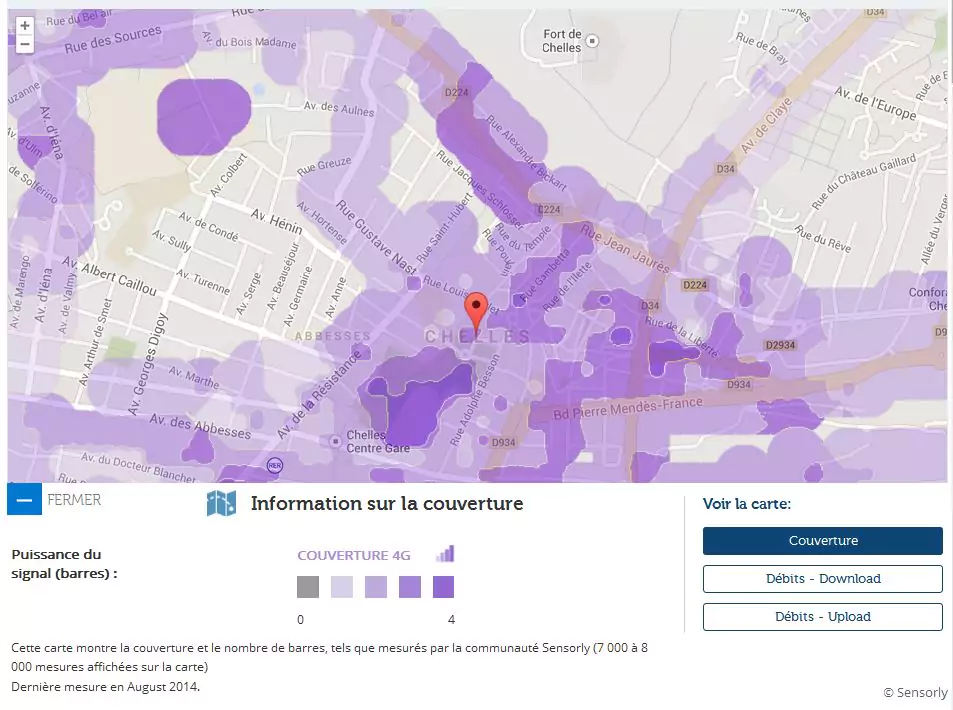The height and width of the screenshot is (710, 953).
Task: Click the D2934 road shield
Action: [x=778, y=345]
